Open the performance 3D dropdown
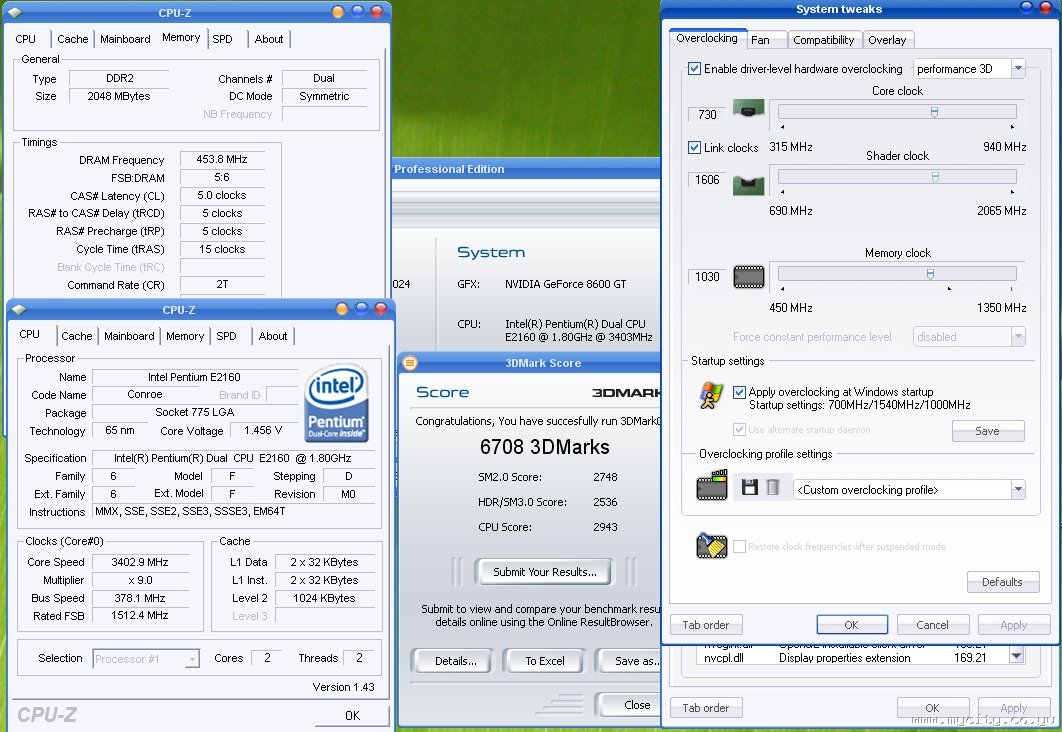The width and height of the screenshot is (1062, 732). click(969, 68)
